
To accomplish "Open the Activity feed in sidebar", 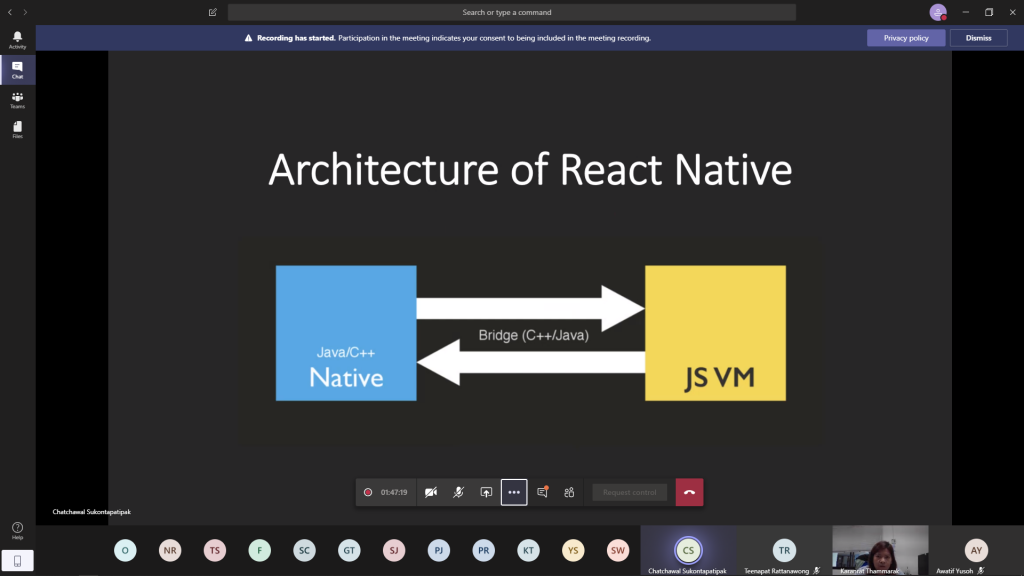I will [x=17, y=40].
